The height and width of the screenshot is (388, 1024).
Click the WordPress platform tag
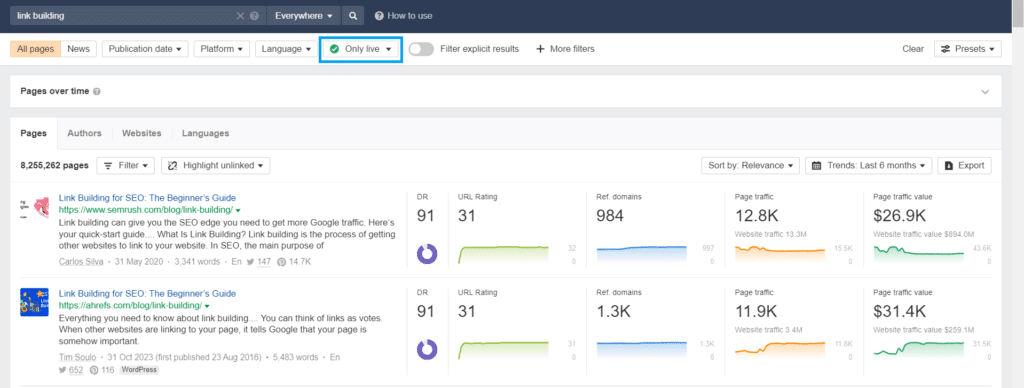click(x=138, y=370)
